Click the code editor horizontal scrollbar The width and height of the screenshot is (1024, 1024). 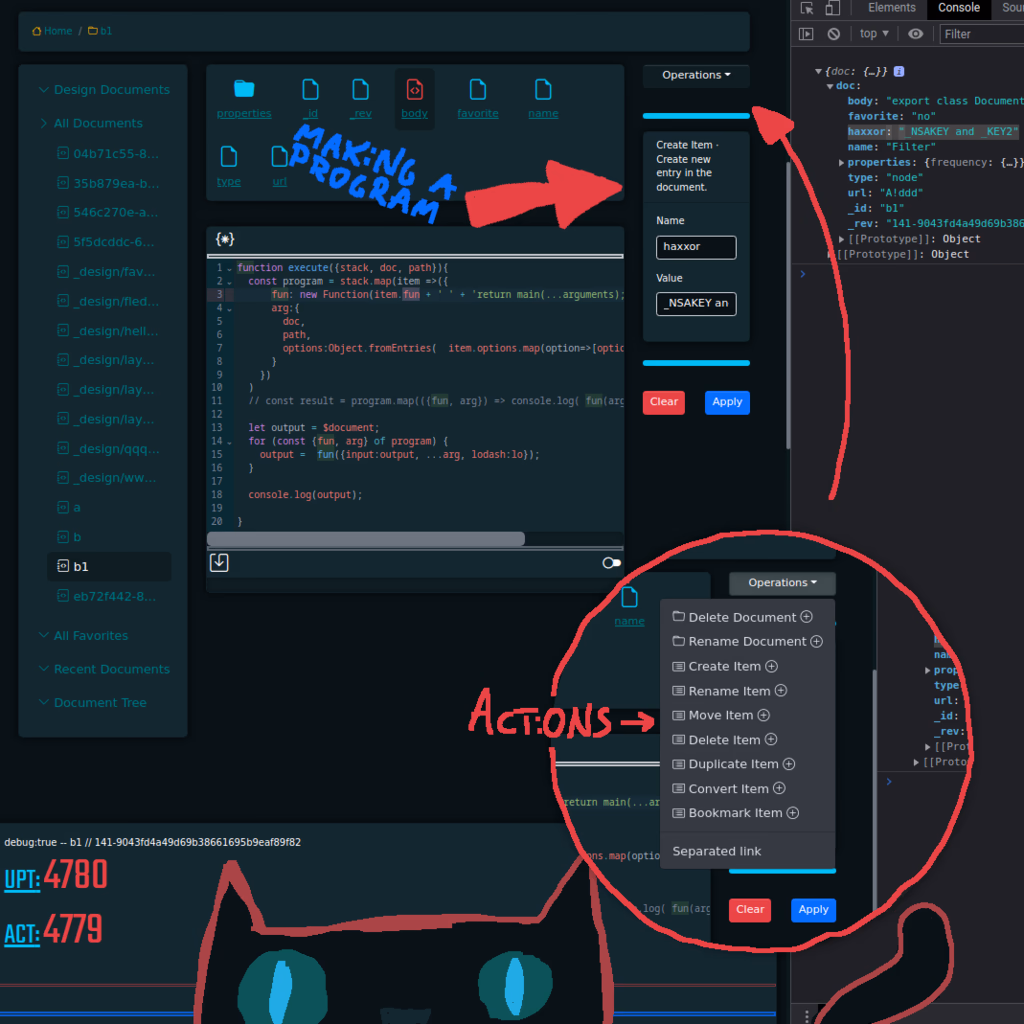pyautogui.click(x=366, y=539)
